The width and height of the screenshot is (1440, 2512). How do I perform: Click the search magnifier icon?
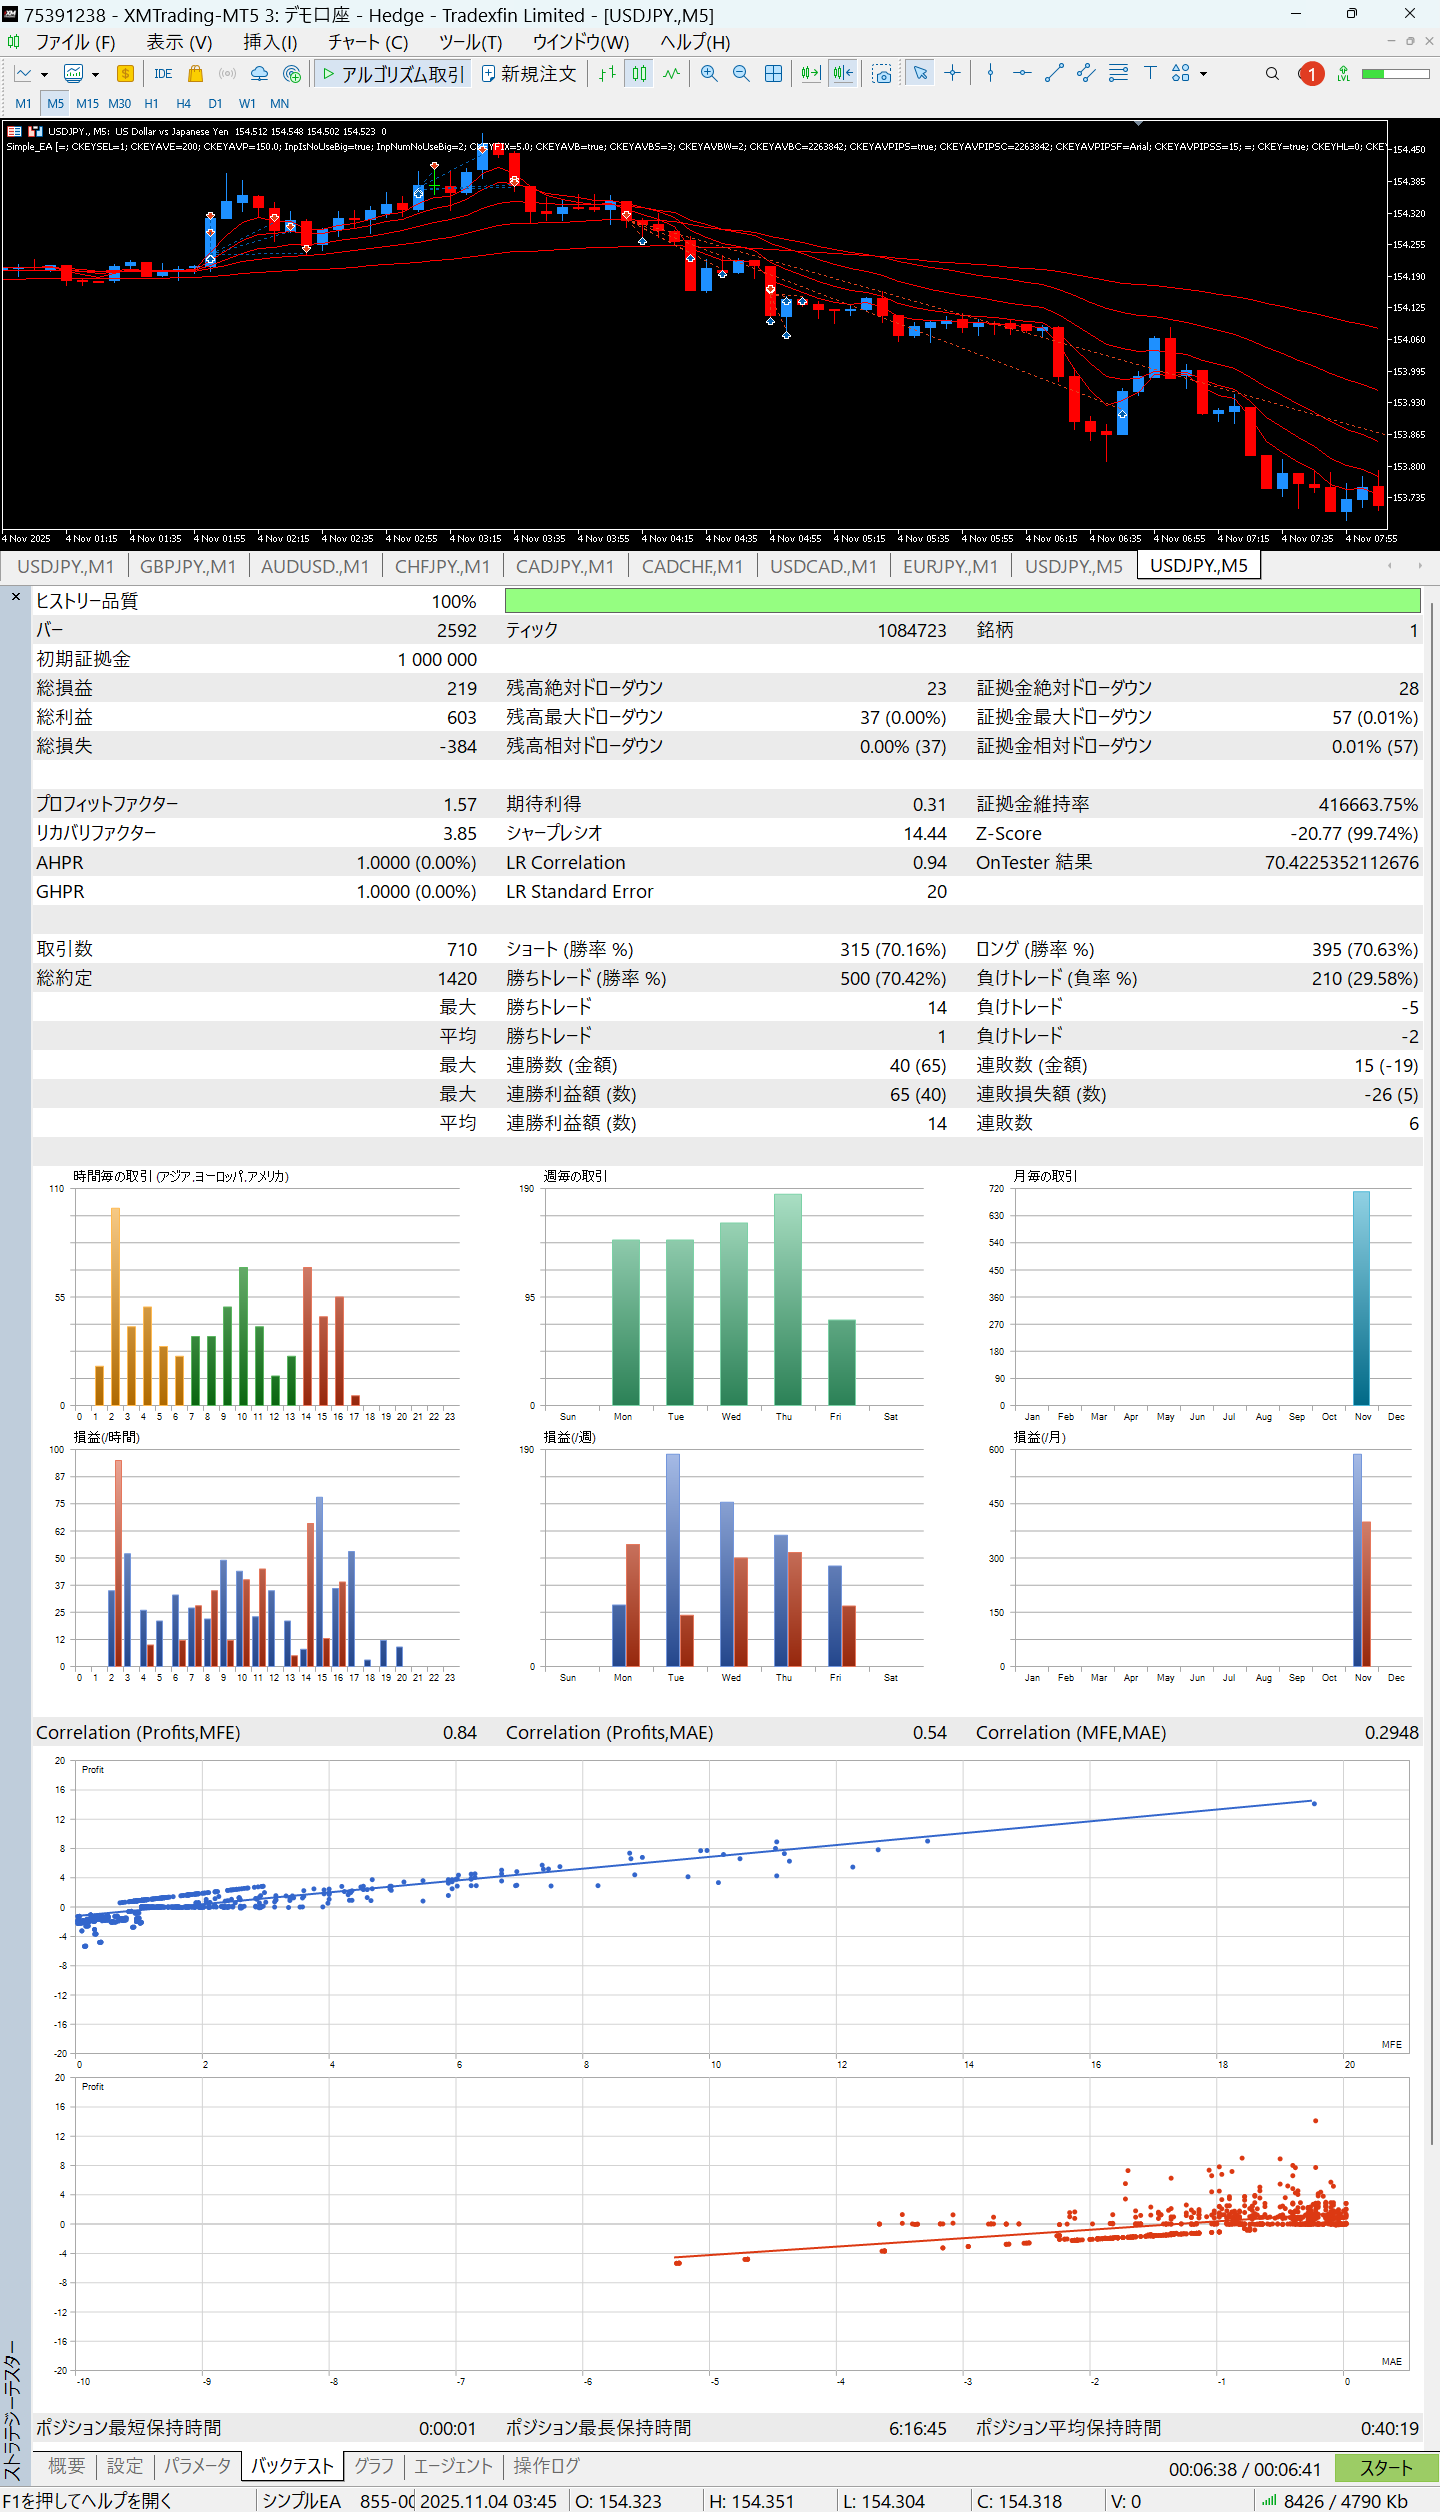1272,74
